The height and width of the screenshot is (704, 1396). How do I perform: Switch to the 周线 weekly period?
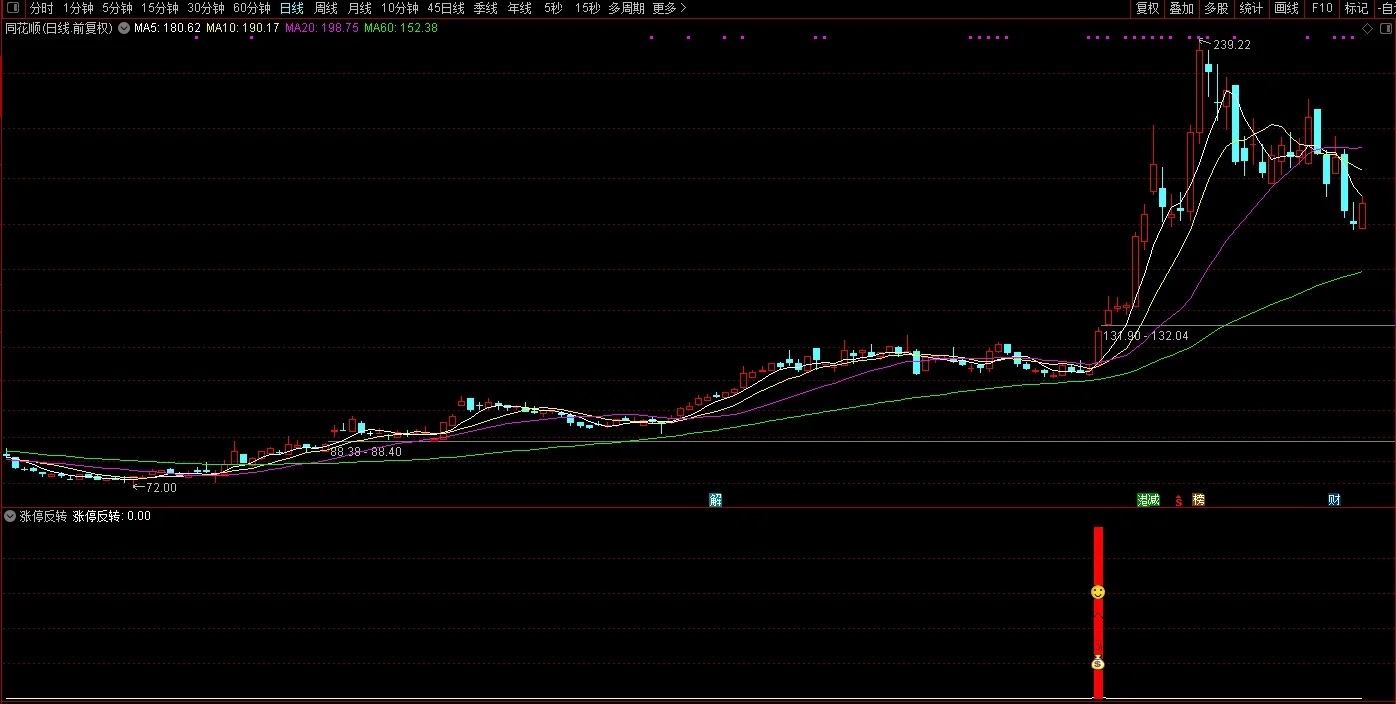pyautogui.click(x=326, y=8)
